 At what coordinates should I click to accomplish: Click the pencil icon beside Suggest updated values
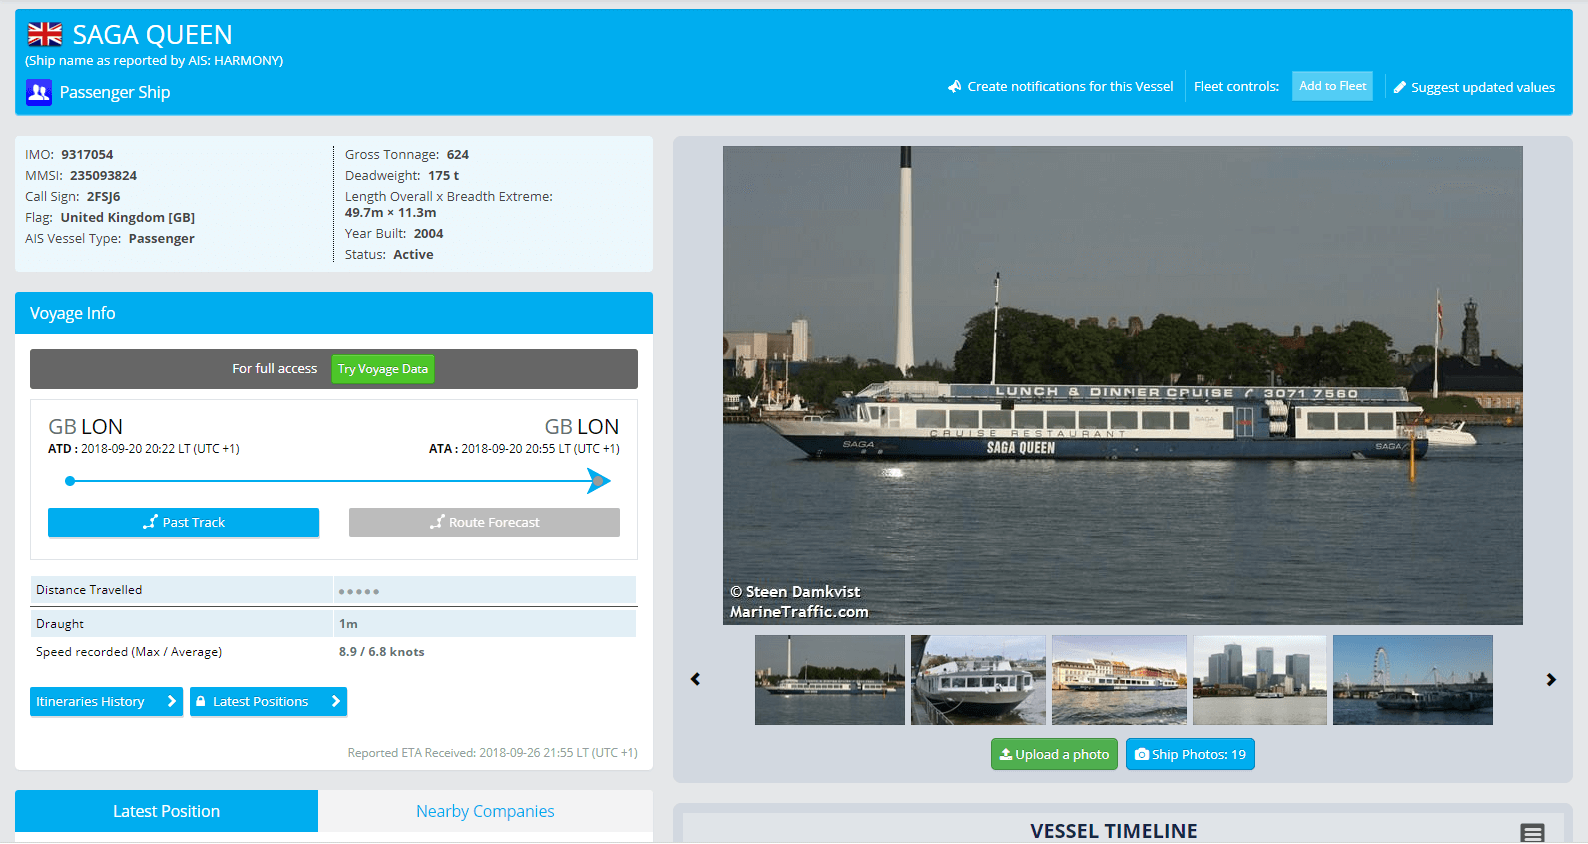click(1400, 88)
